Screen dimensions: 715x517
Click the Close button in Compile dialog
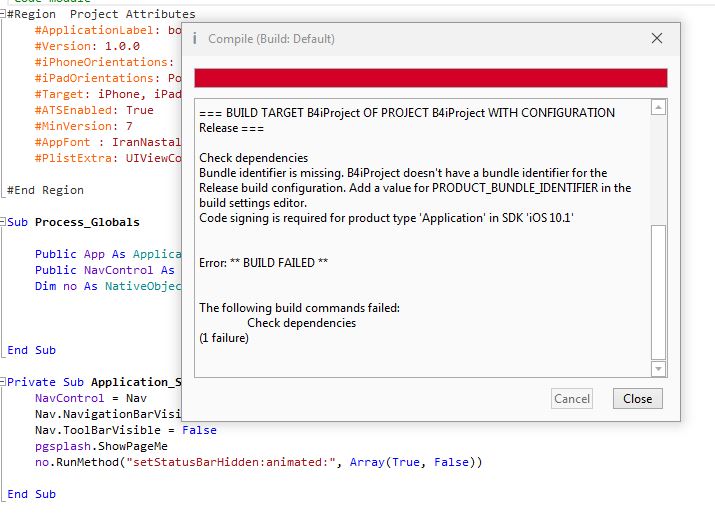[637, 398]
